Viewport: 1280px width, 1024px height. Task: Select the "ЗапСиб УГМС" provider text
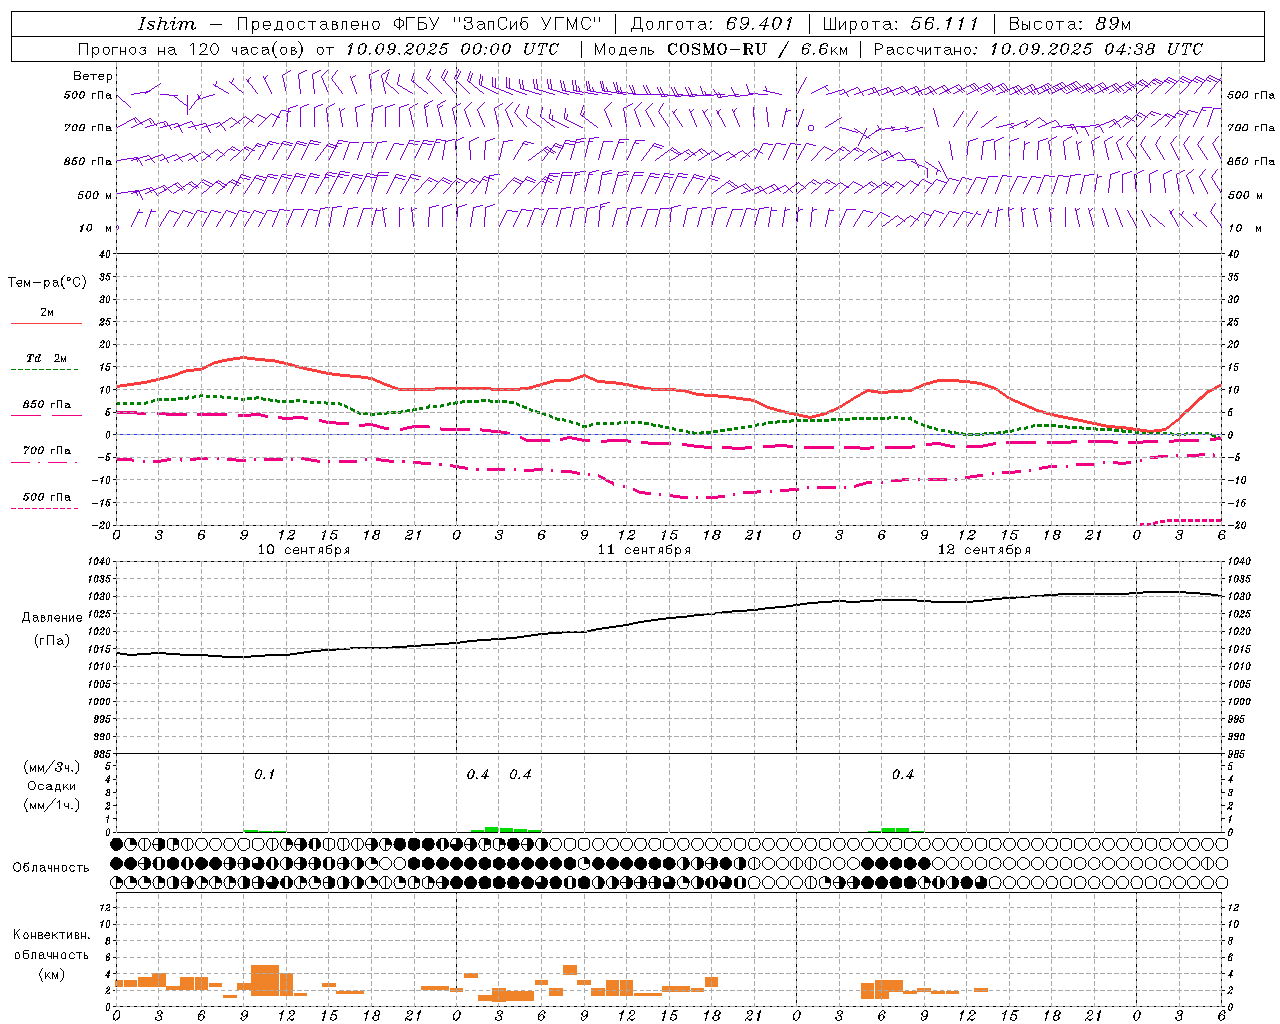point(529,24)
